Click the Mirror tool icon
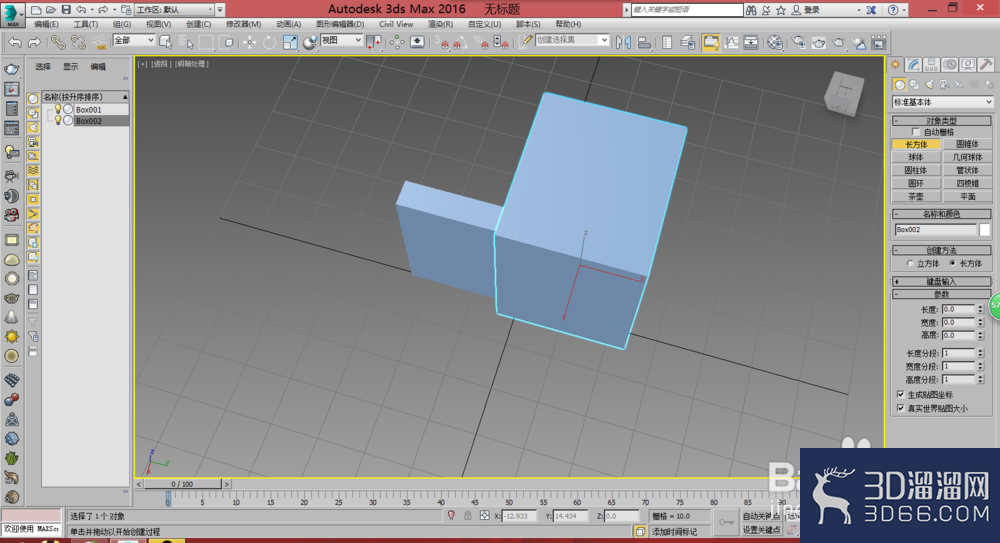1000x543 pixels. click(x=623, y=42)
